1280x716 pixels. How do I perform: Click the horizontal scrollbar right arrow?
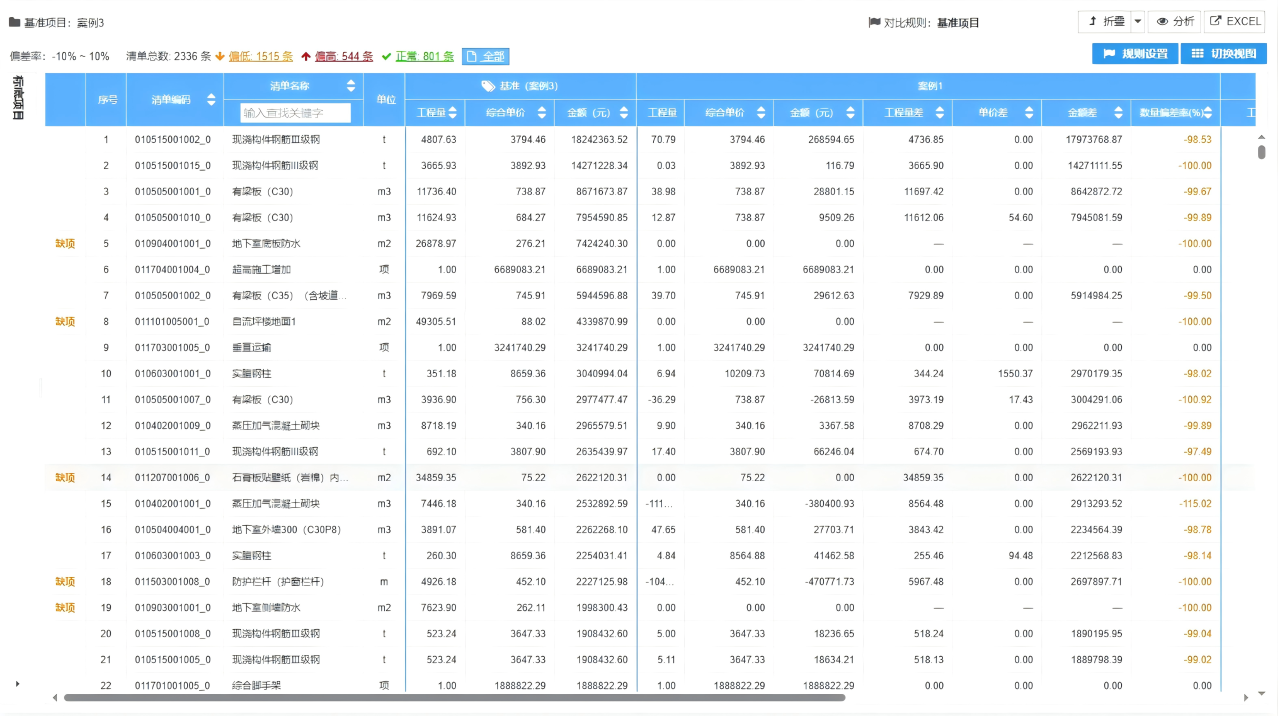click(1246, 697)
